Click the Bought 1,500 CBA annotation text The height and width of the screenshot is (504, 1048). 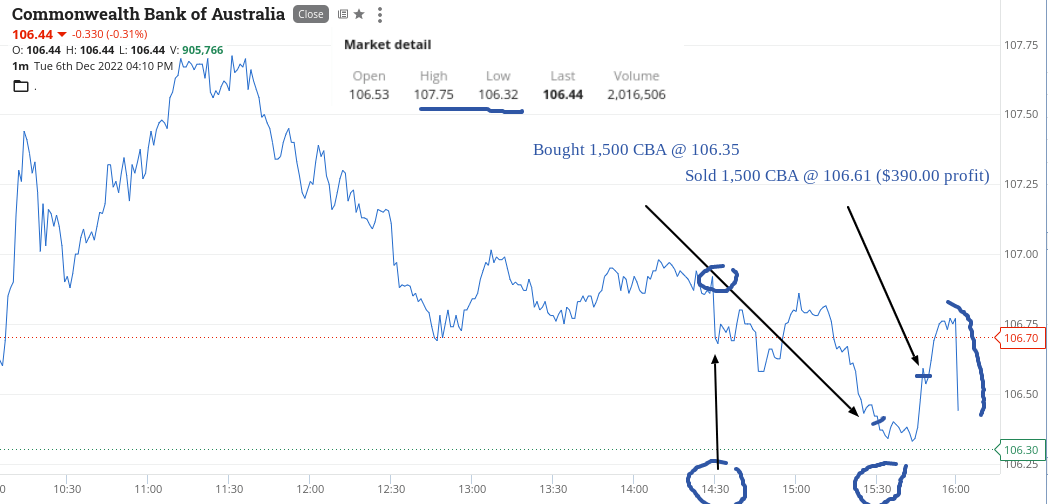(x=636, y=149)
